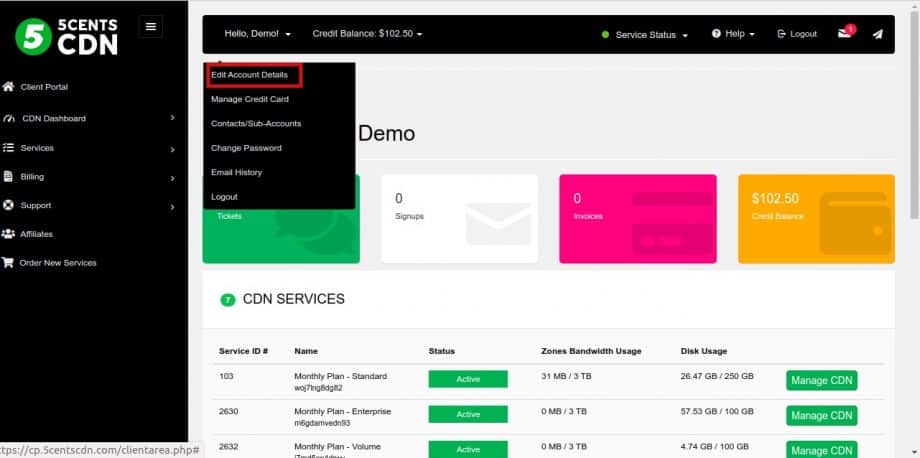Select Edit Account Details menu entry
Viewport: 920px width, 458px height.
(x=250, y=75)
